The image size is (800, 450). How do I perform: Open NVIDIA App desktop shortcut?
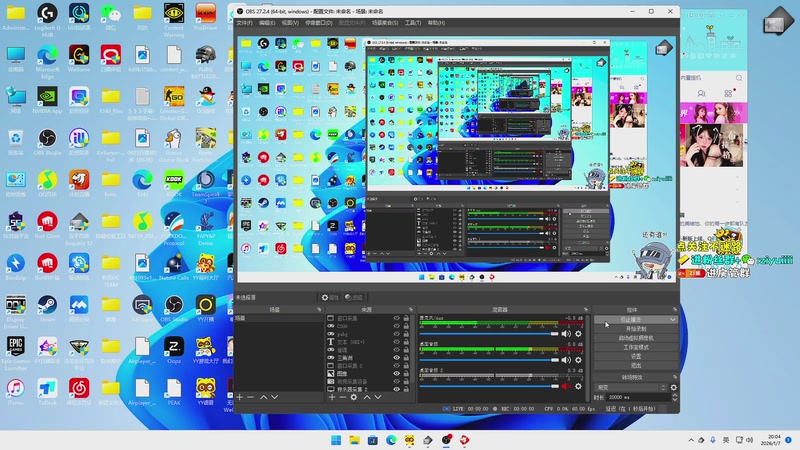(x=47, y=100)
